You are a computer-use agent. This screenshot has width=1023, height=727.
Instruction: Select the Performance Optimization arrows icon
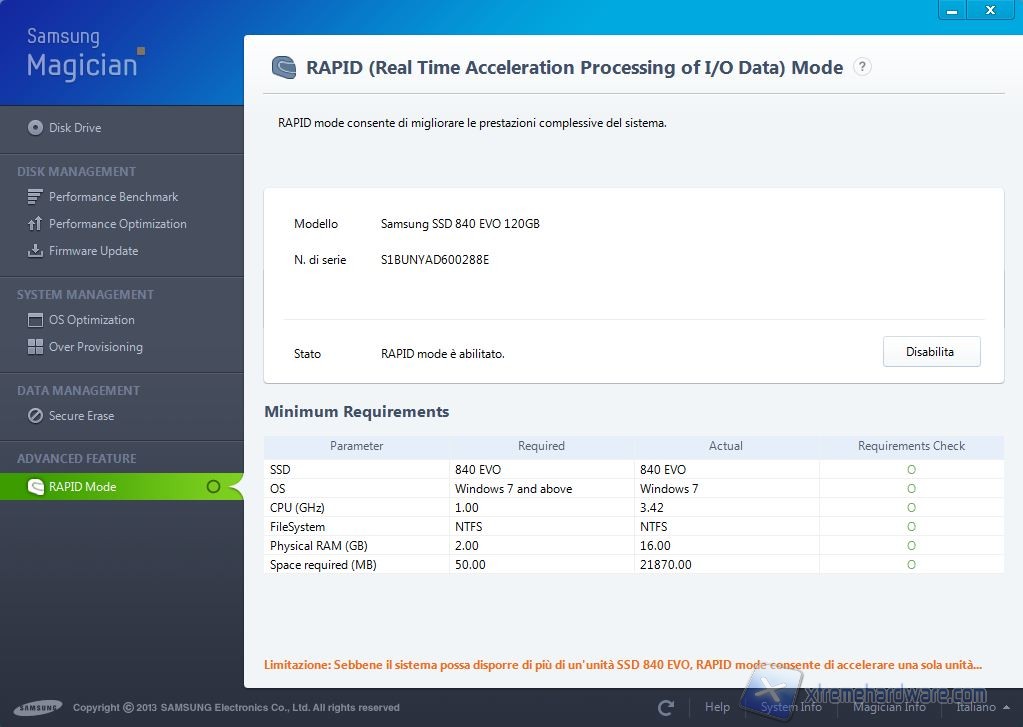36,224
